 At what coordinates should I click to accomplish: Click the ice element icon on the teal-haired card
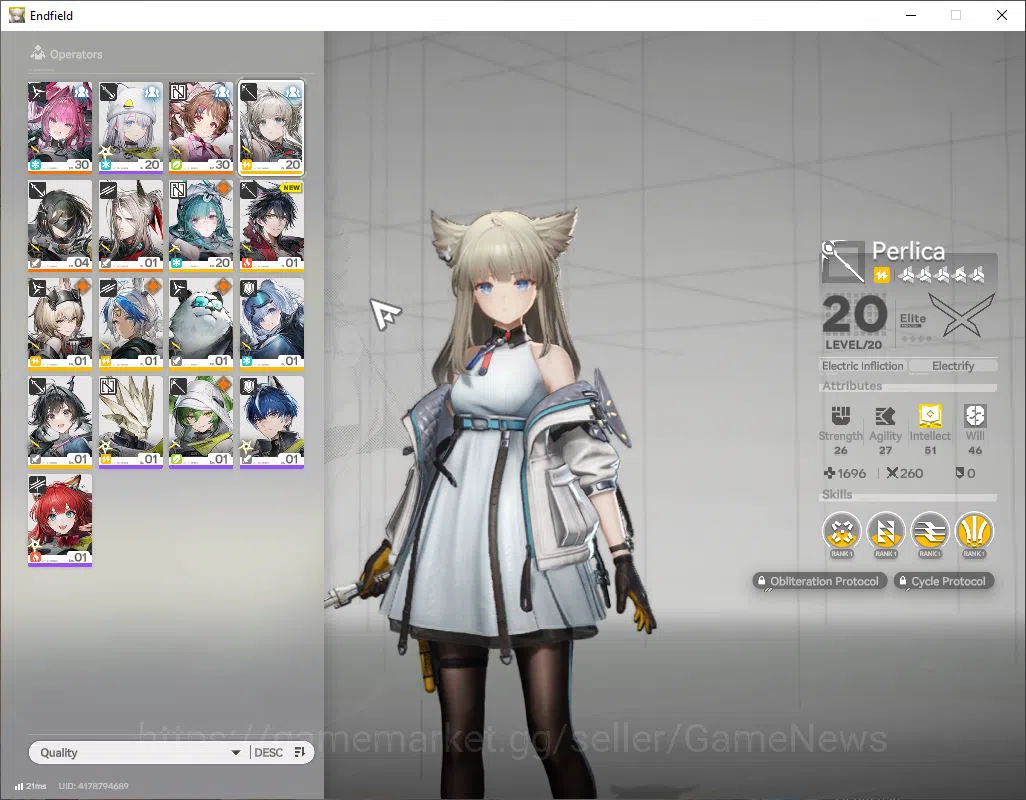(175, 263)
